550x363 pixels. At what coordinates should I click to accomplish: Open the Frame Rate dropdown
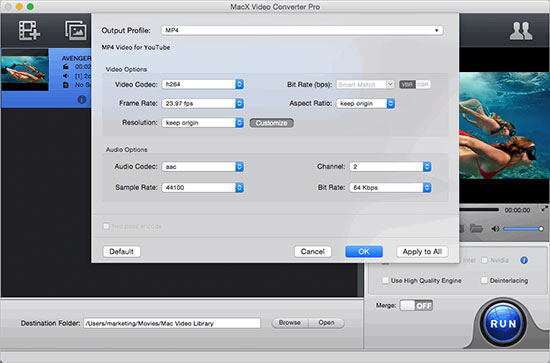203,103
